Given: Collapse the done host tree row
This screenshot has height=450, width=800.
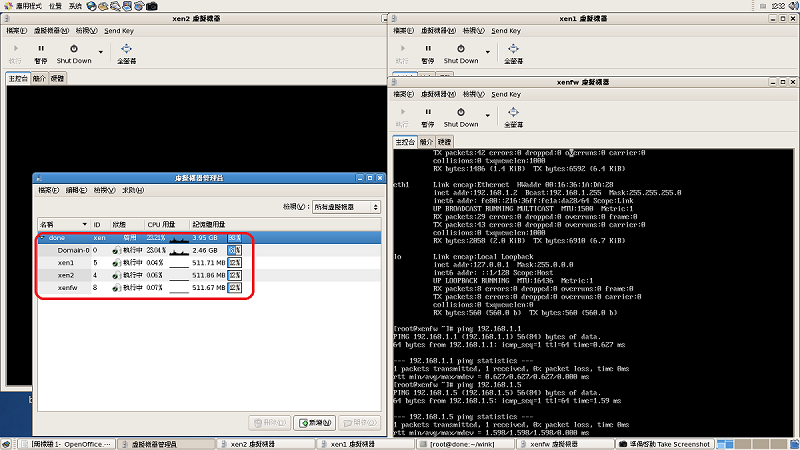Looking at the screenshot, I should pos(43,238).
